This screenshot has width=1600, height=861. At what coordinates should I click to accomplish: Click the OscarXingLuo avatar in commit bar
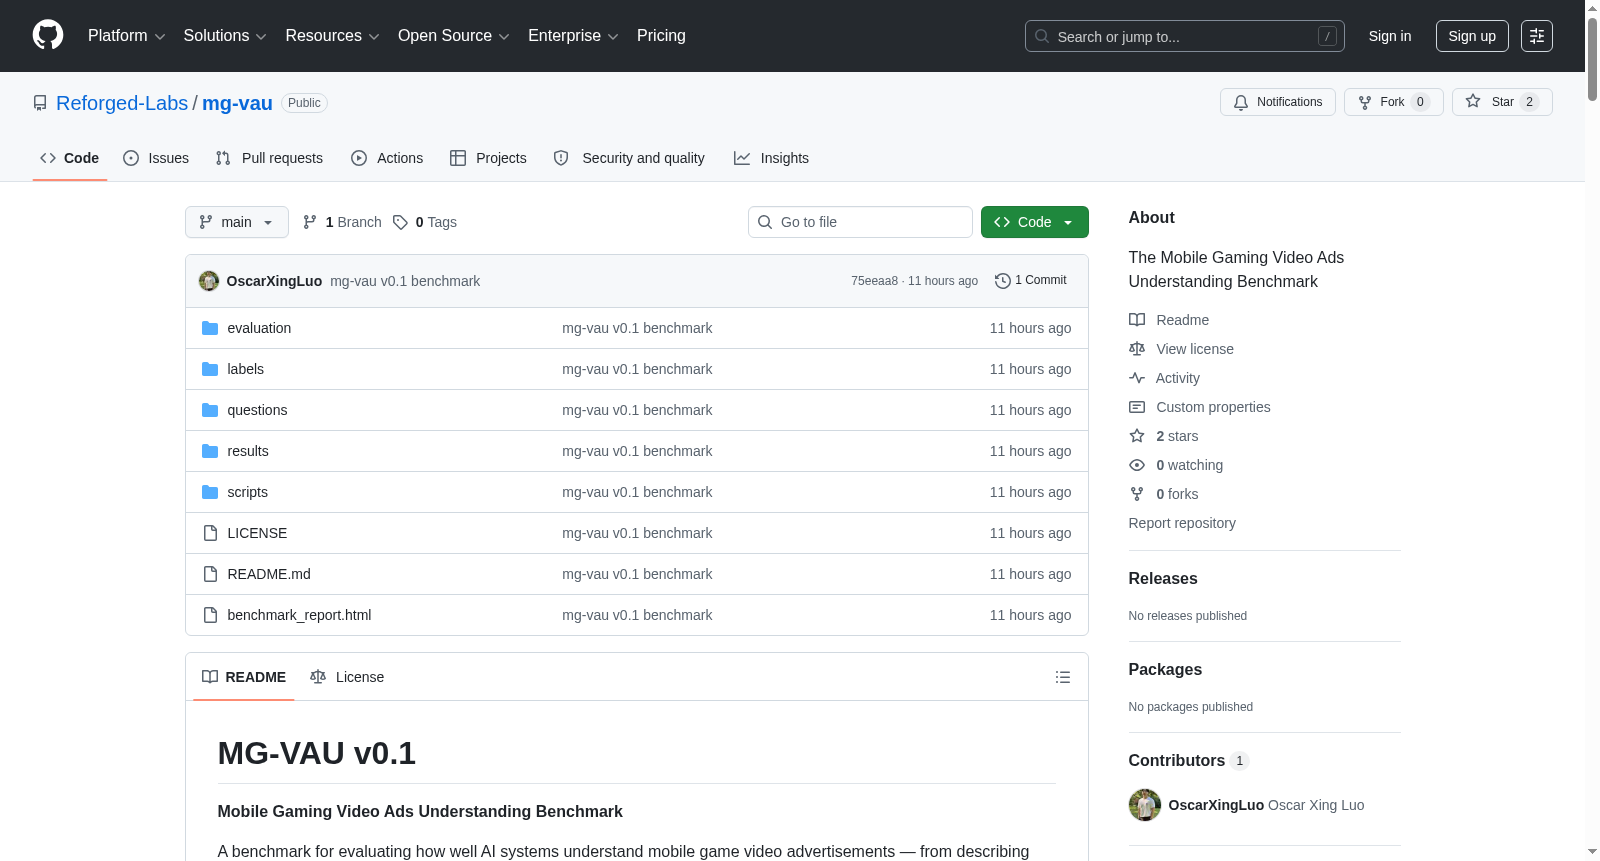tap(209, 281)
